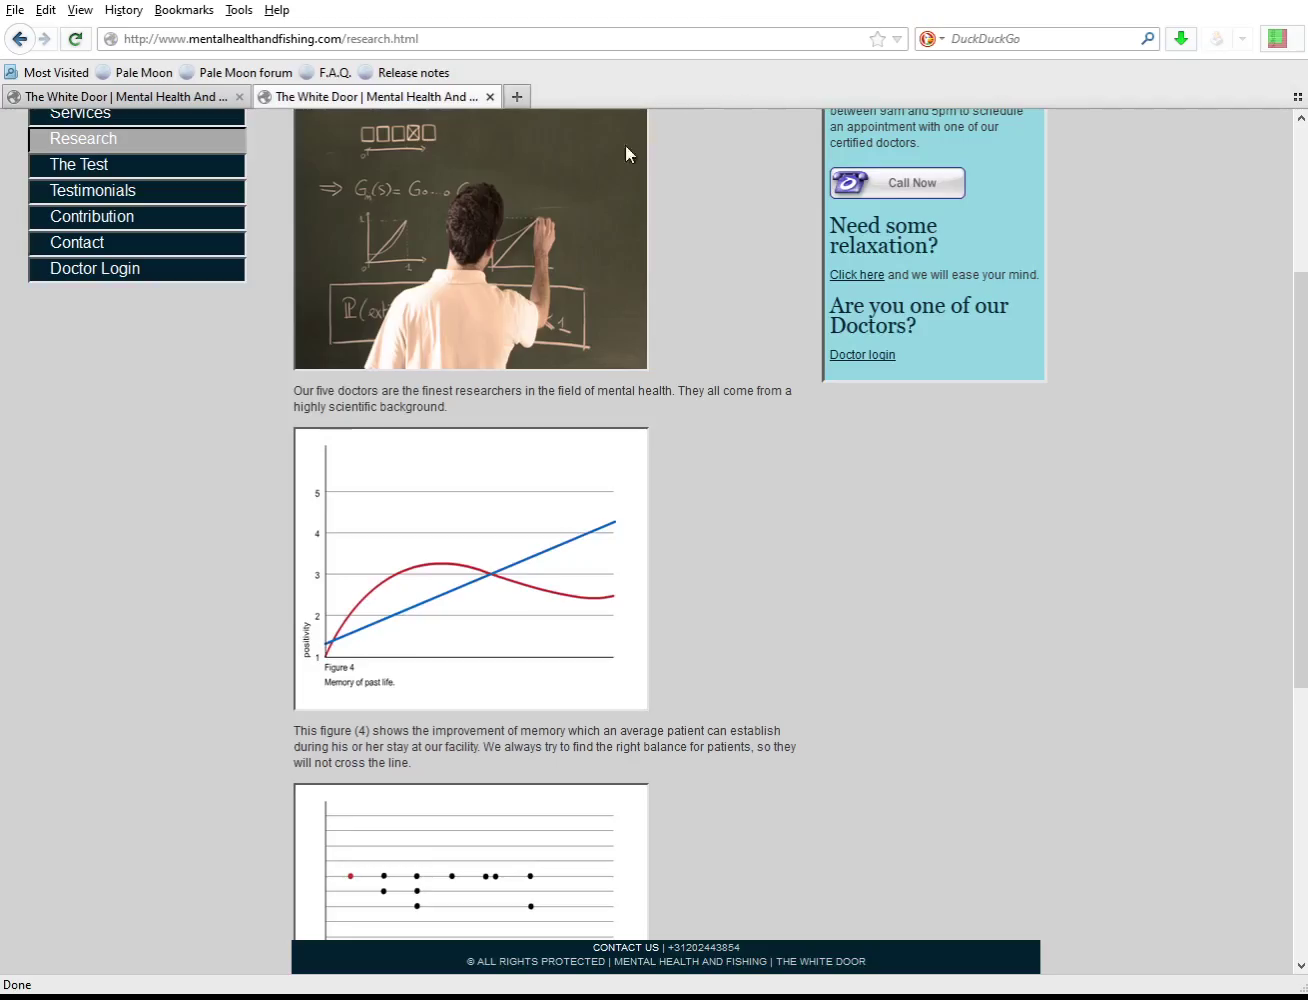Screen dimensions: 1308x1000
Task: Open the Downloads green arrow button
Action: [1181, 39]
